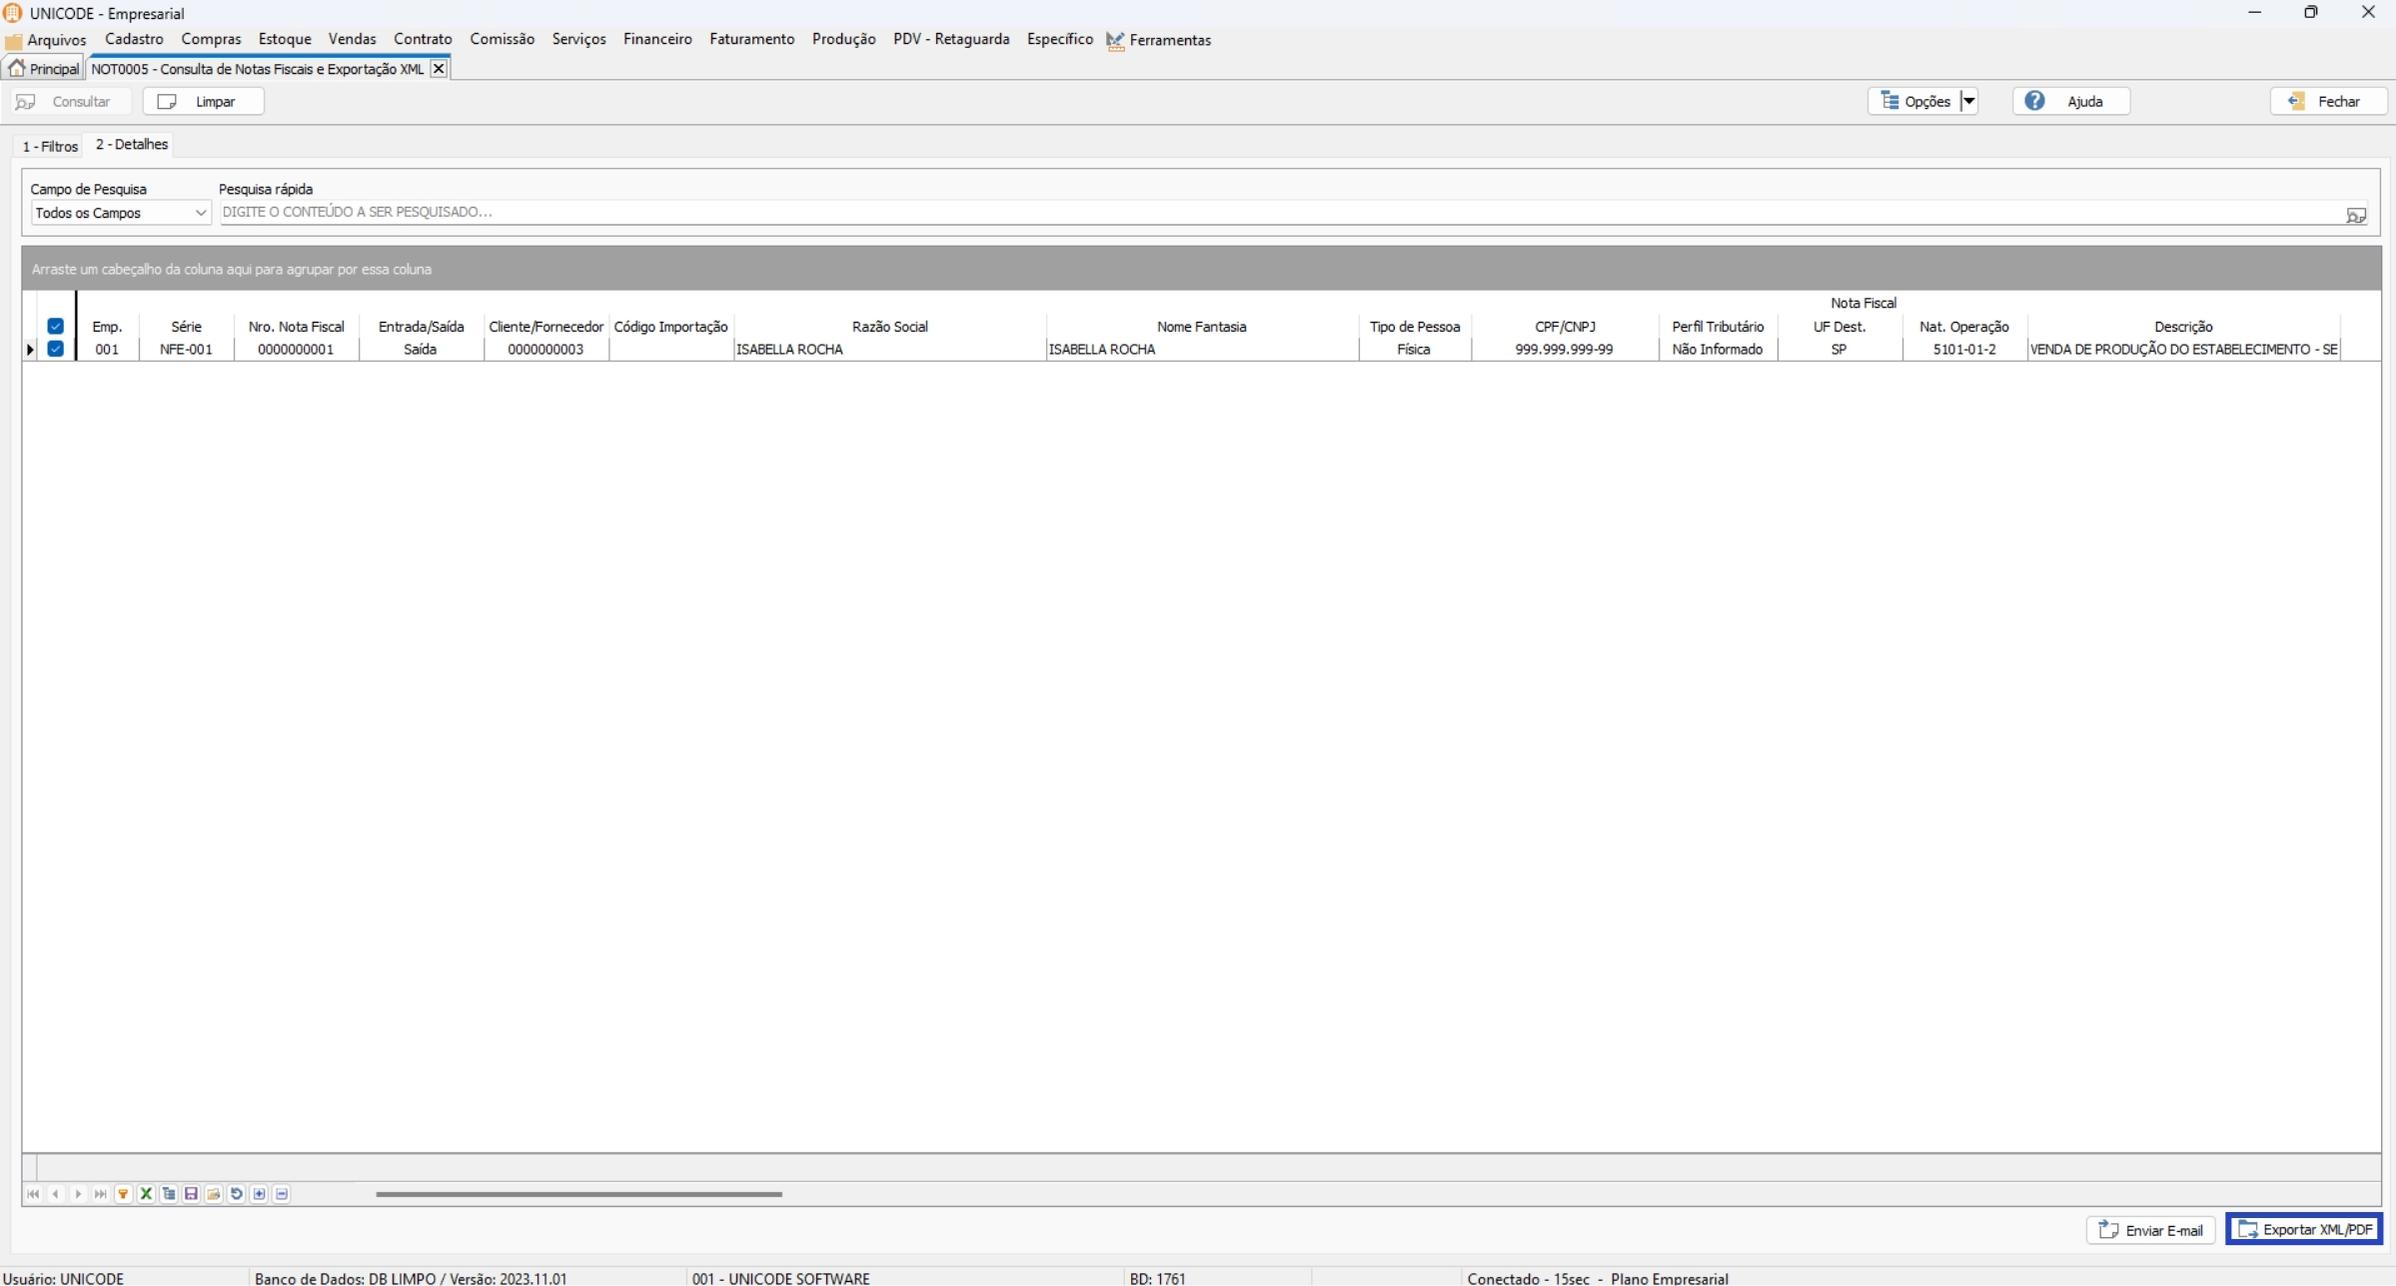Click the expand all plus icon
This screenshot has height=1286, width=2396.
point(259,1194)
